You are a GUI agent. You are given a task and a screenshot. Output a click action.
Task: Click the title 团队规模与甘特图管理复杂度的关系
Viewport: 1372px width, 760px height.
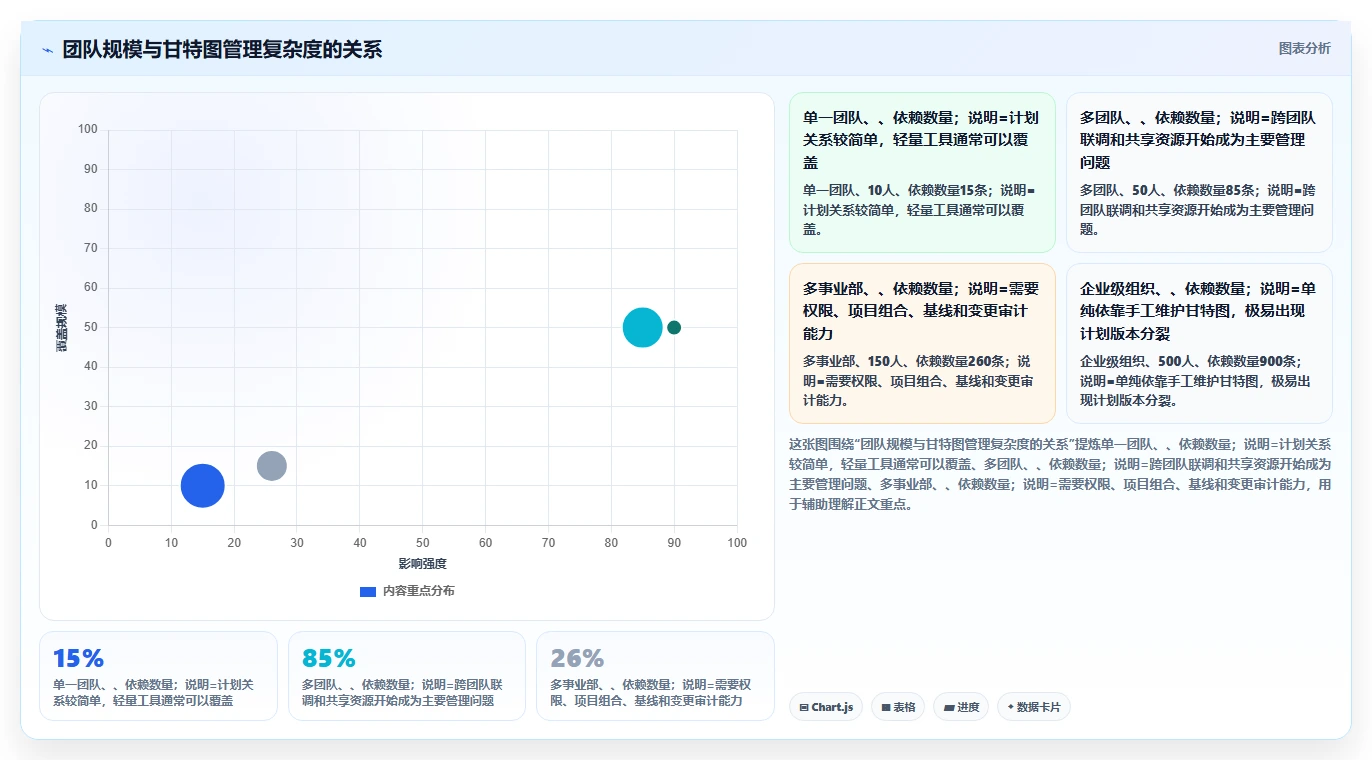pyautogui.click(x=222, y=50)
